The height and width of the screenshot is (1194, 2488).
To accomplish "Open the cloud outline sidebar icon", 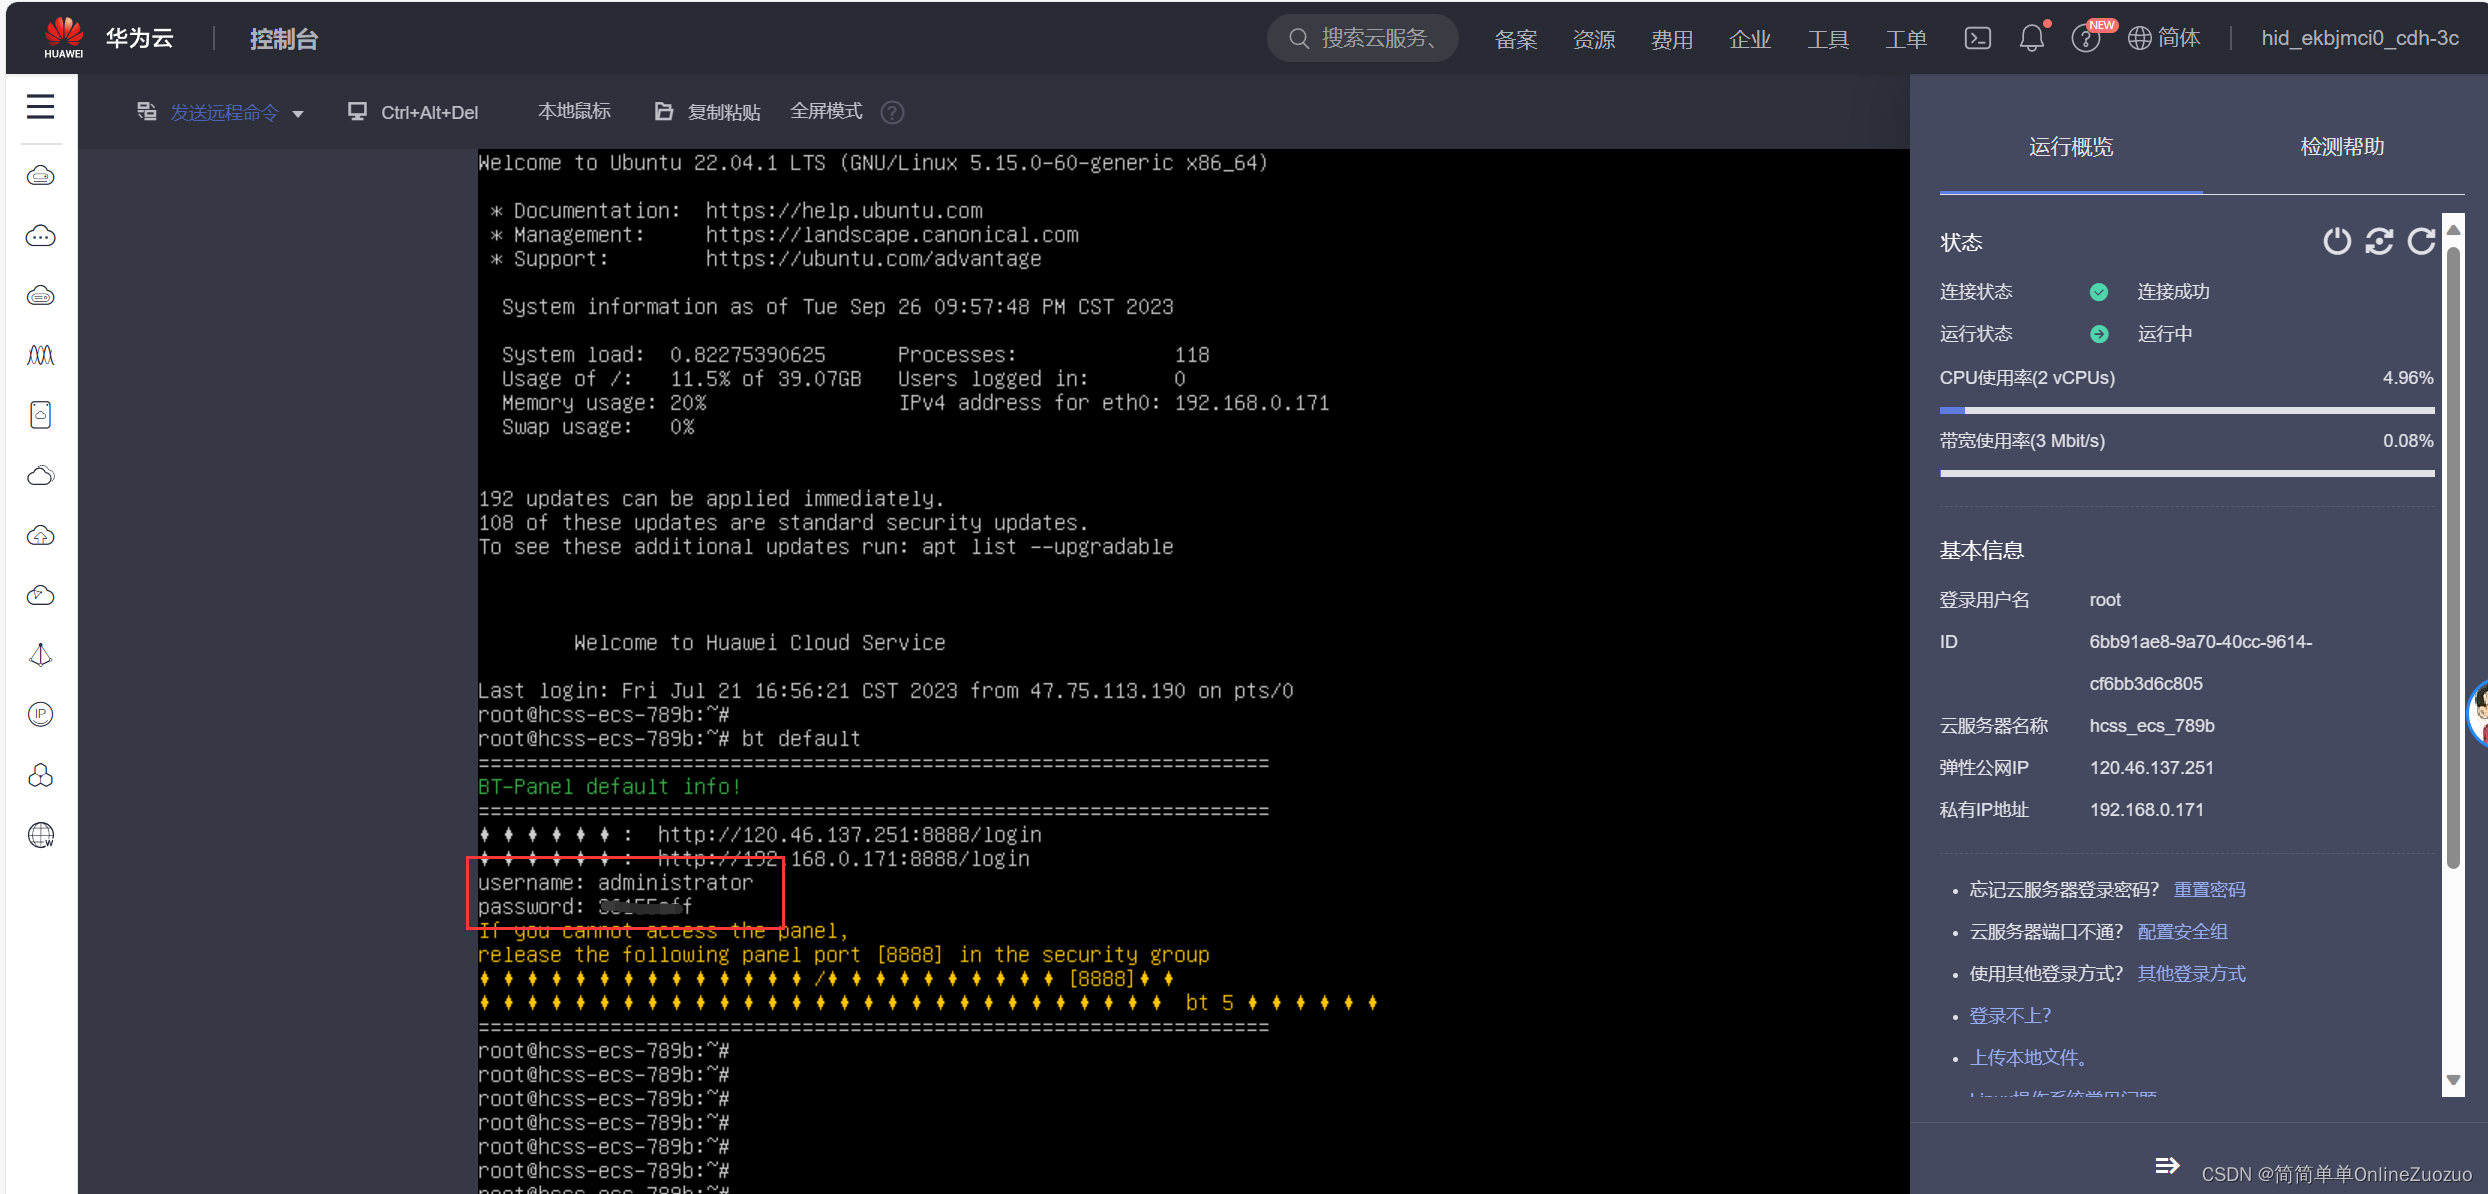I will (x=40, y=475).
